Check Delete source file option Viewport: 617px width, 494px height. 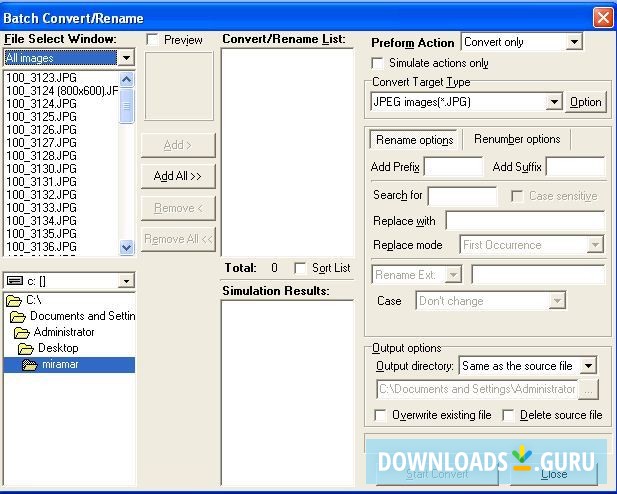point(508,415)
